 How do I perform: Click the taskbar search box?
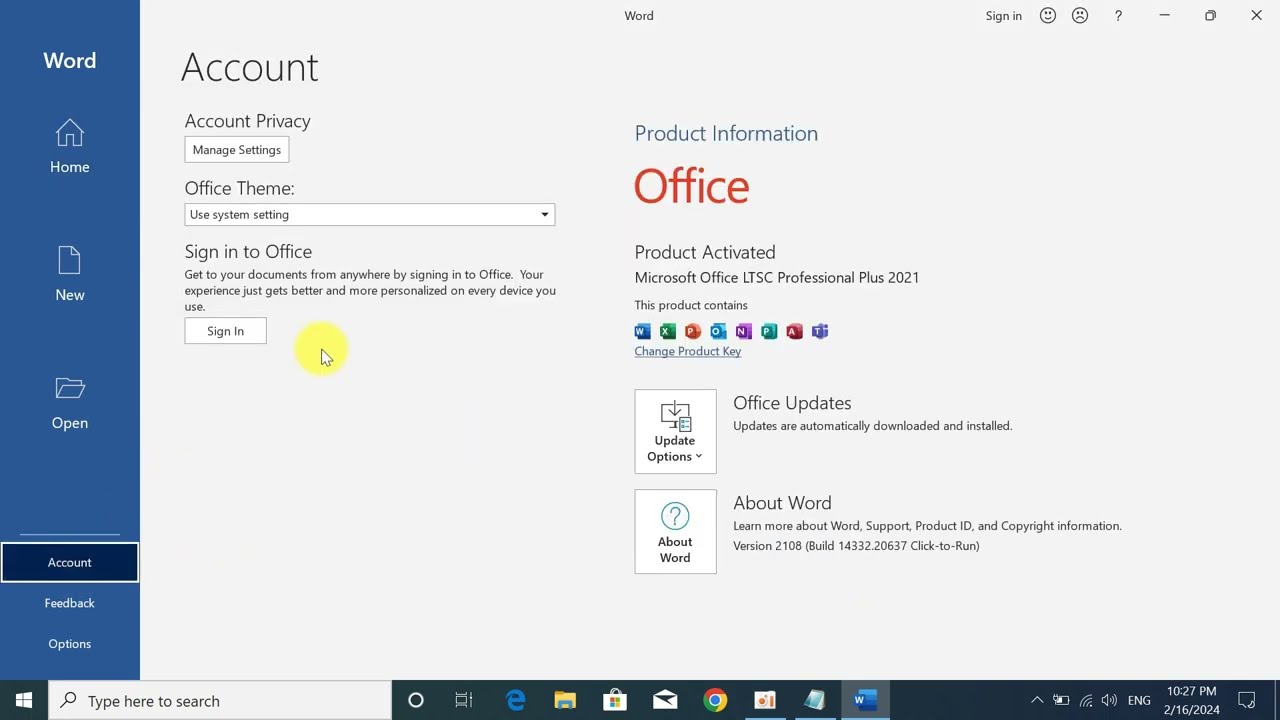pos(220,700)
